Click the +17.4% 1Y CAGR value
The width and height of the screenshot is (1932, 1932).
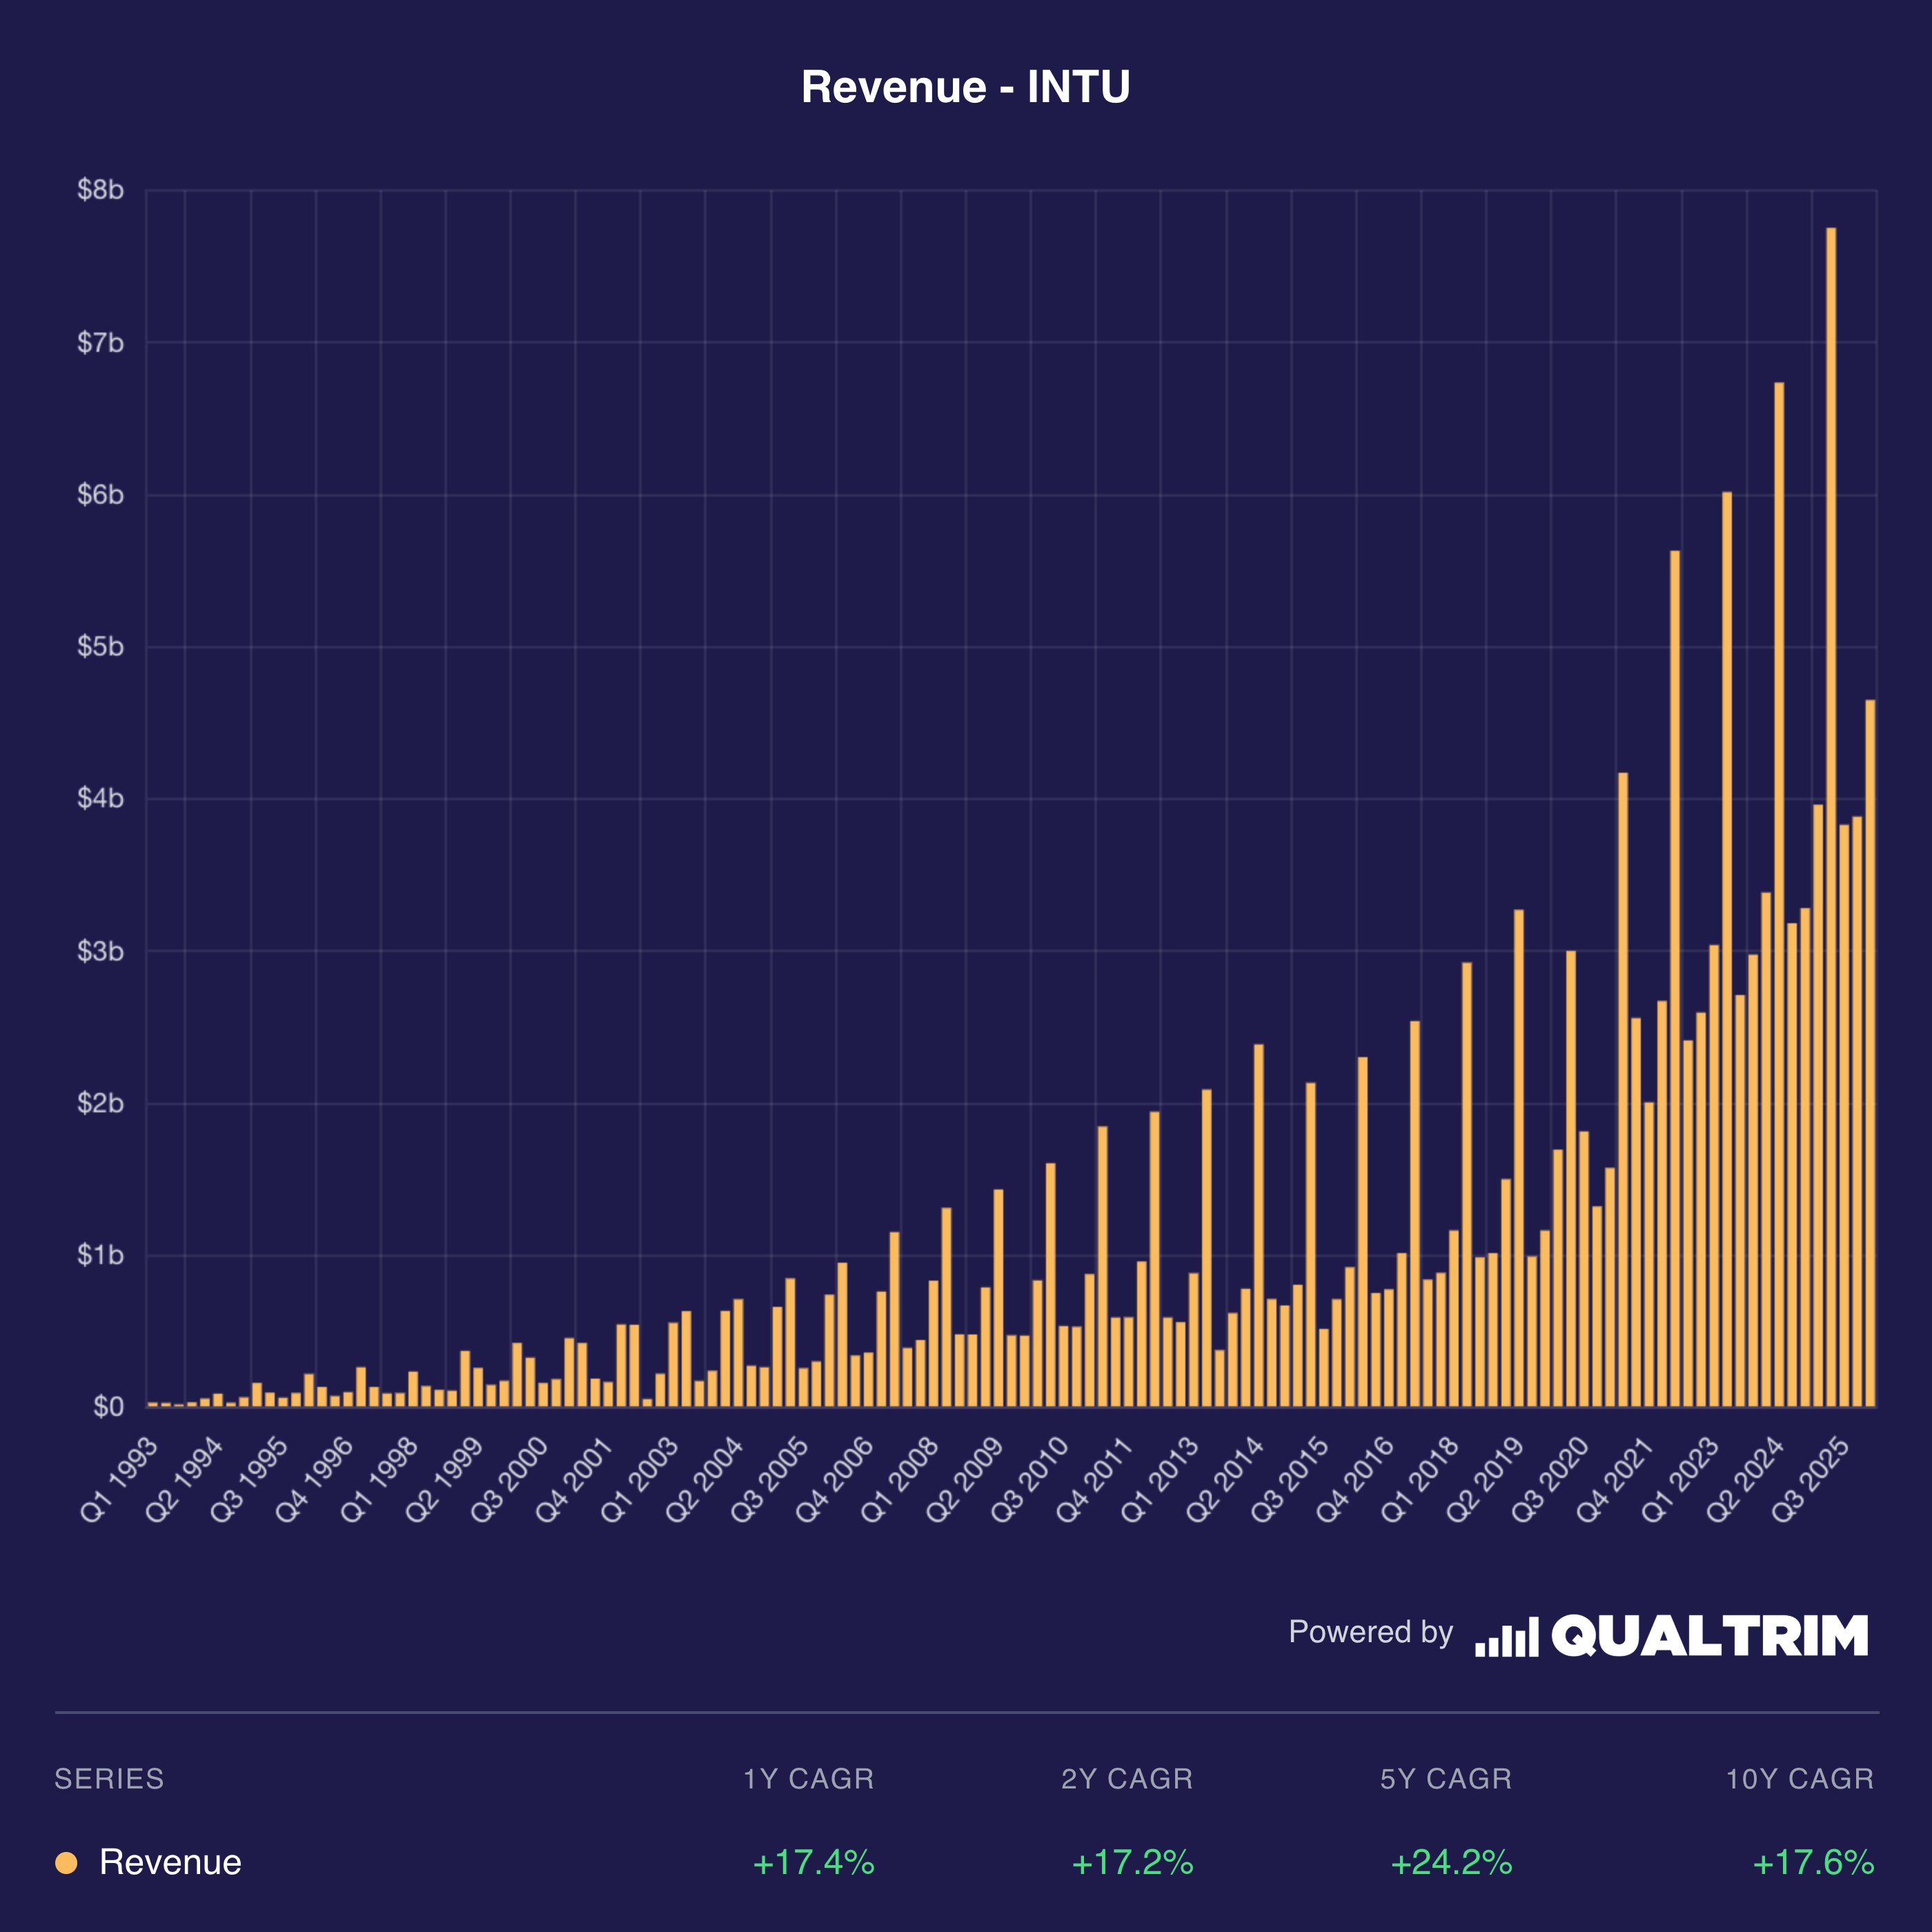tap(813, 1863)
